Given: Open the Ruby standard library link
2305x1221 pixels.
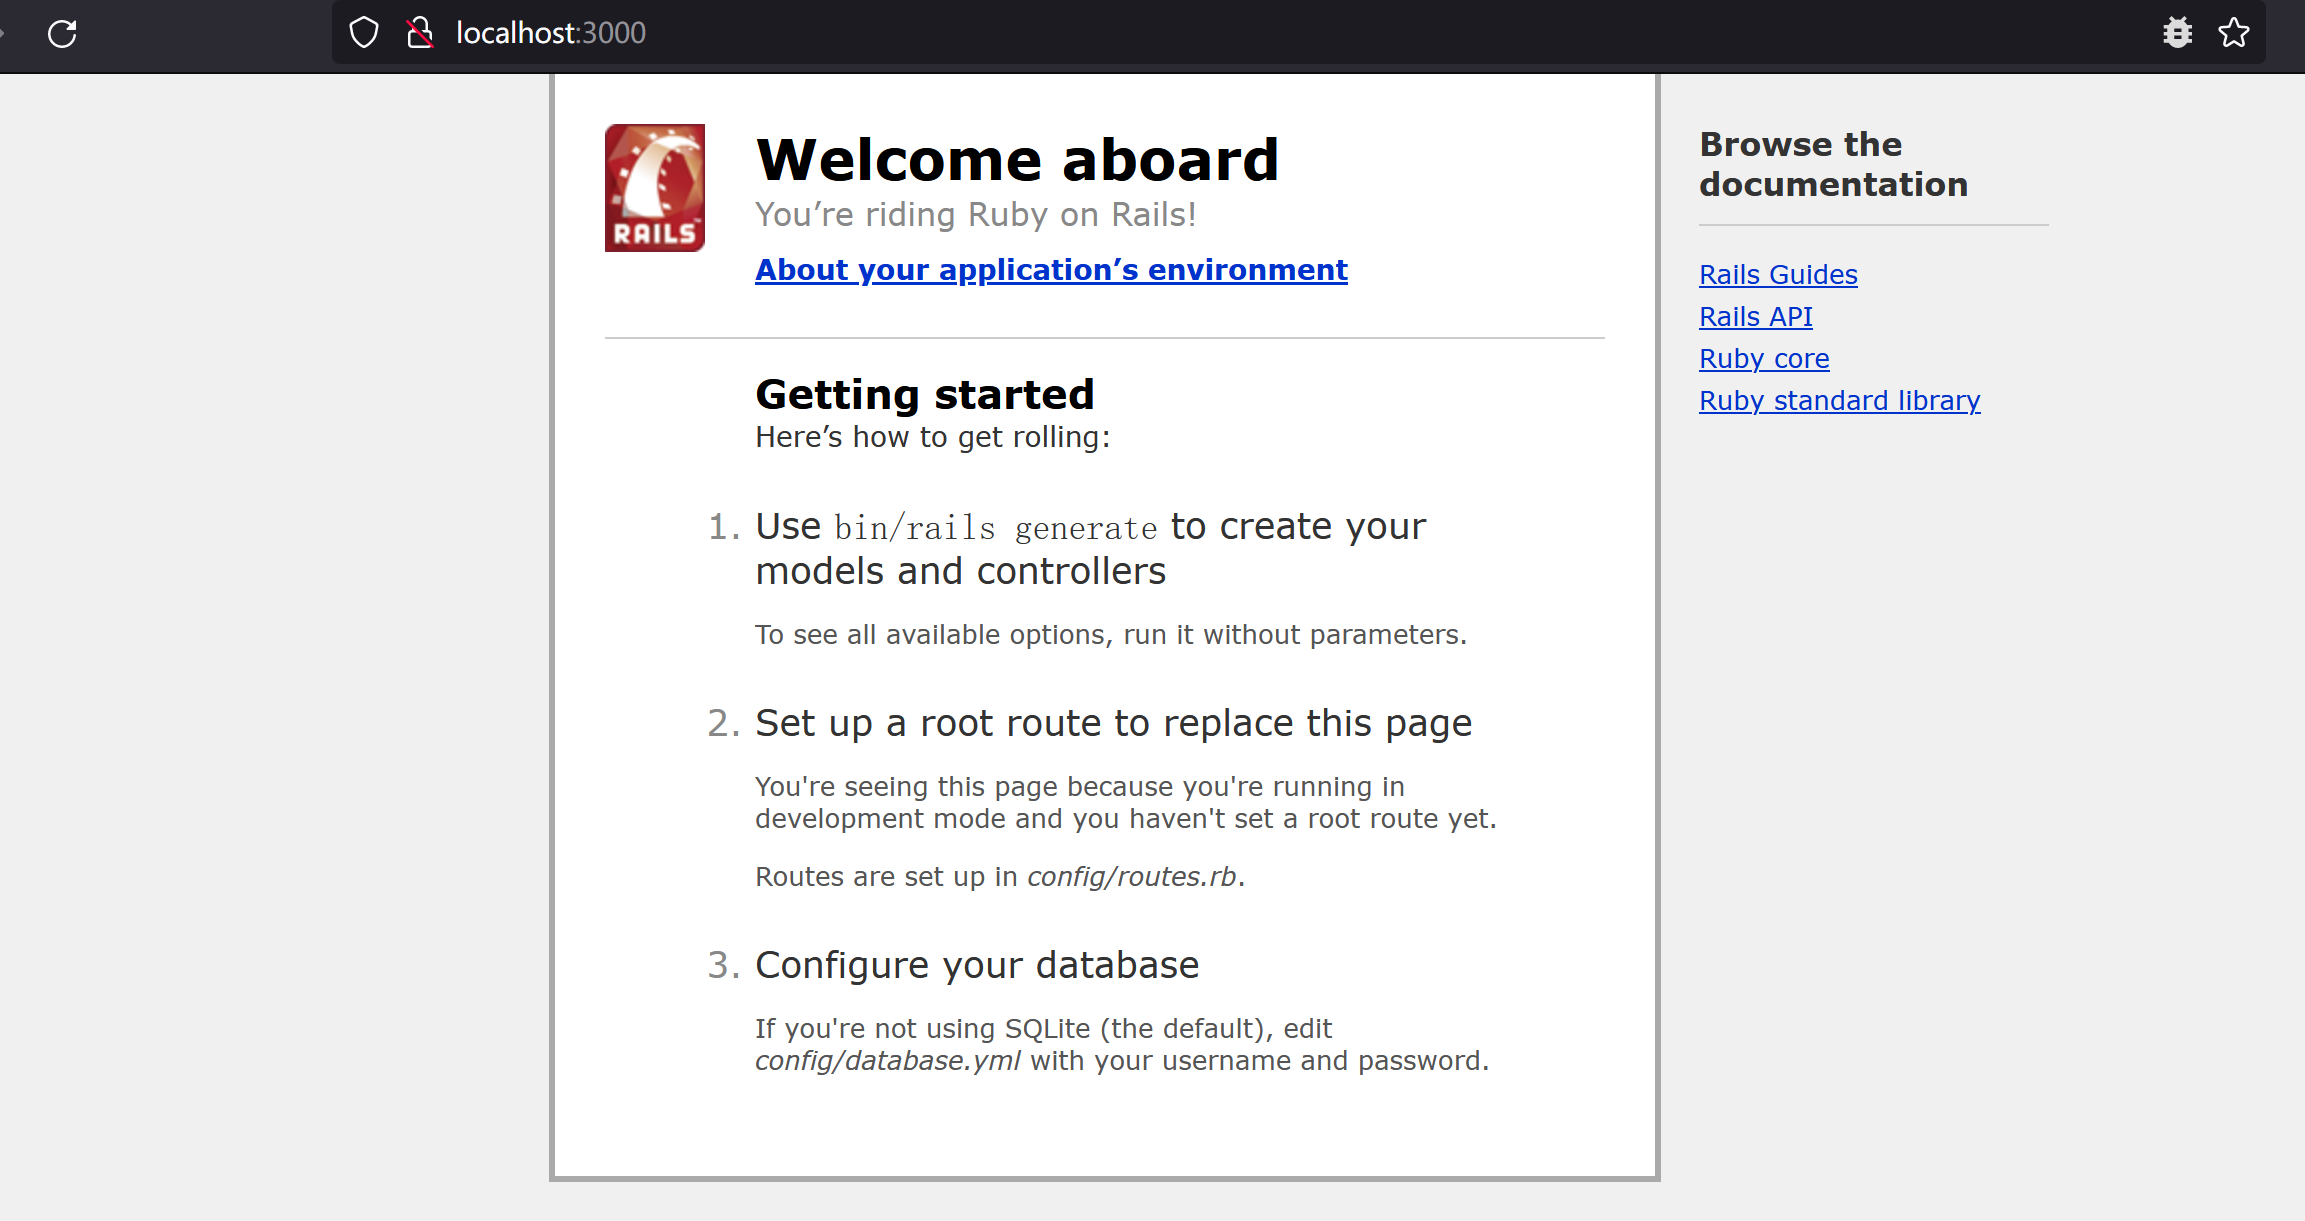Looking at the screenshot, I should [1839, 401].
